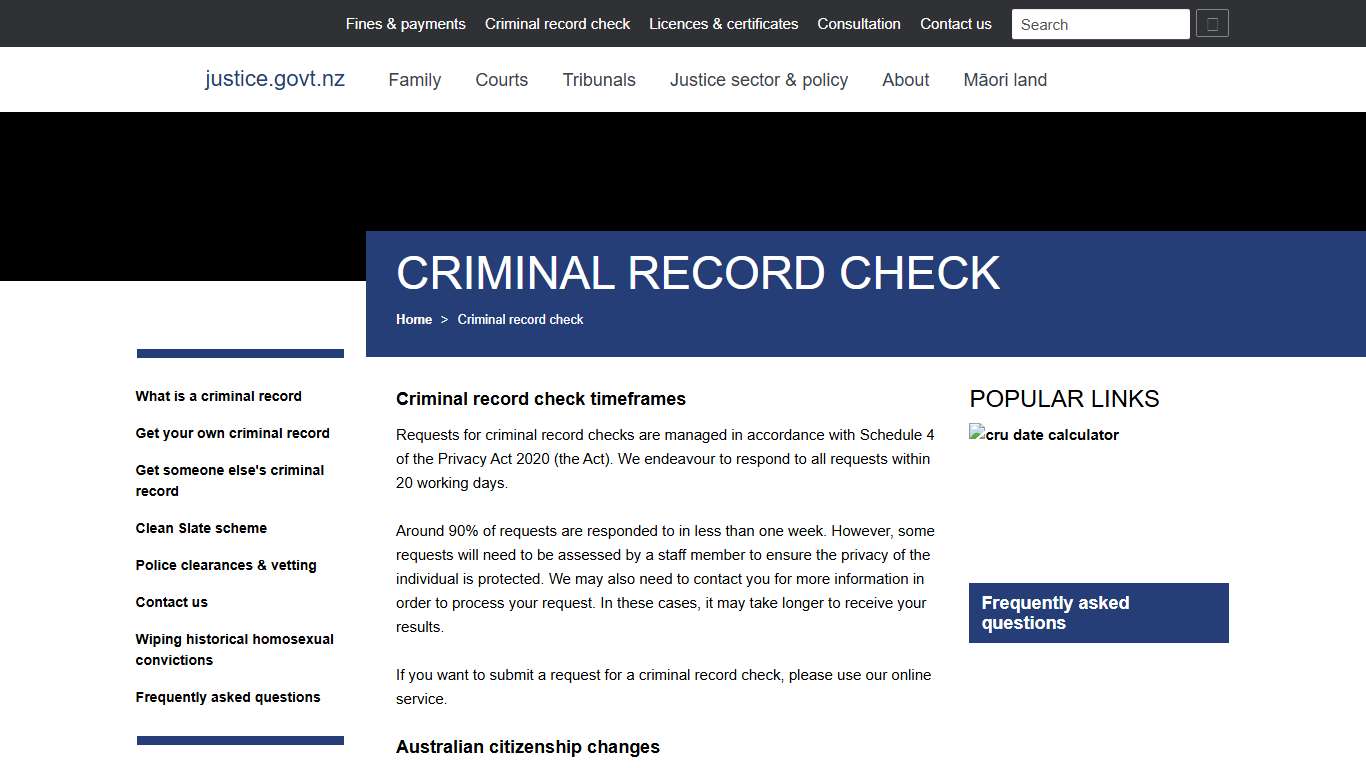Image resolution: width=1366 pixels, height=768 pixels.
Task: Click the justice.govt.nz site logo
Action: pos(274,79)
